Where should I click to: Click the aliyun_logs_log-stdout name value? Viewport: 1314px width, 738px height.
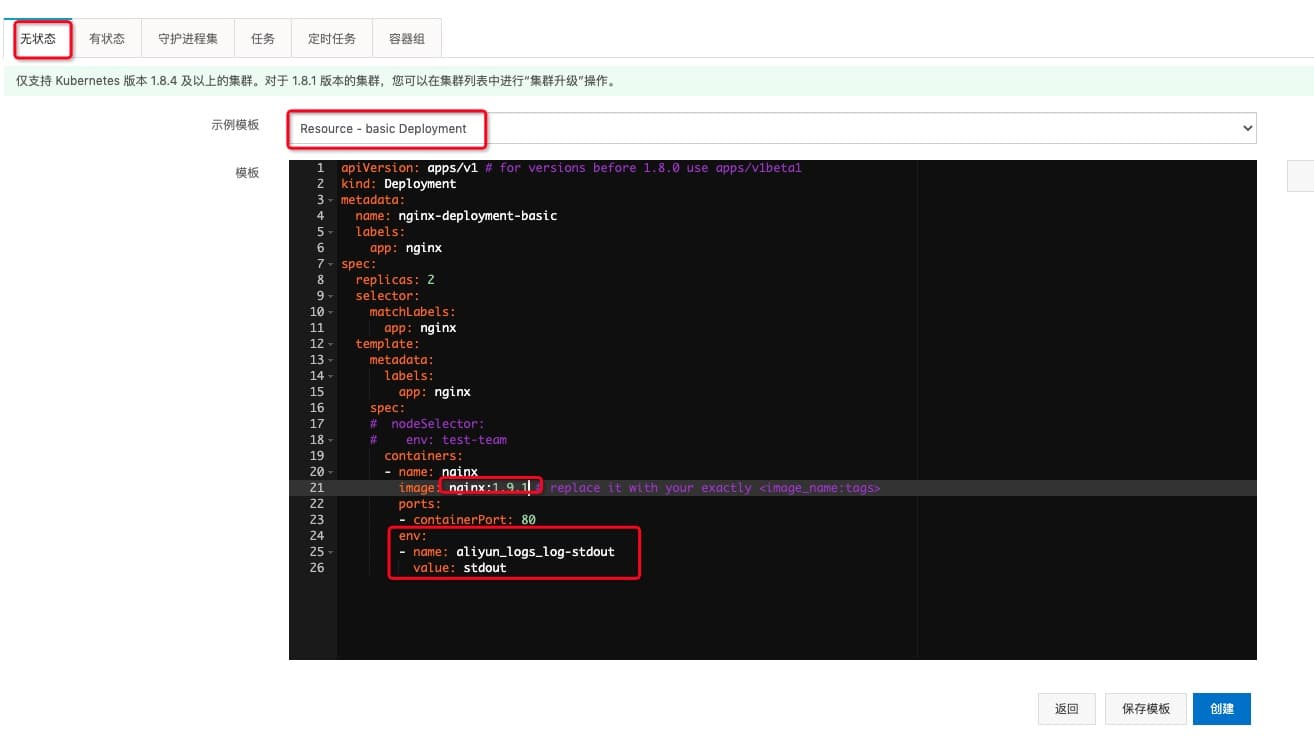pos(535,552)
